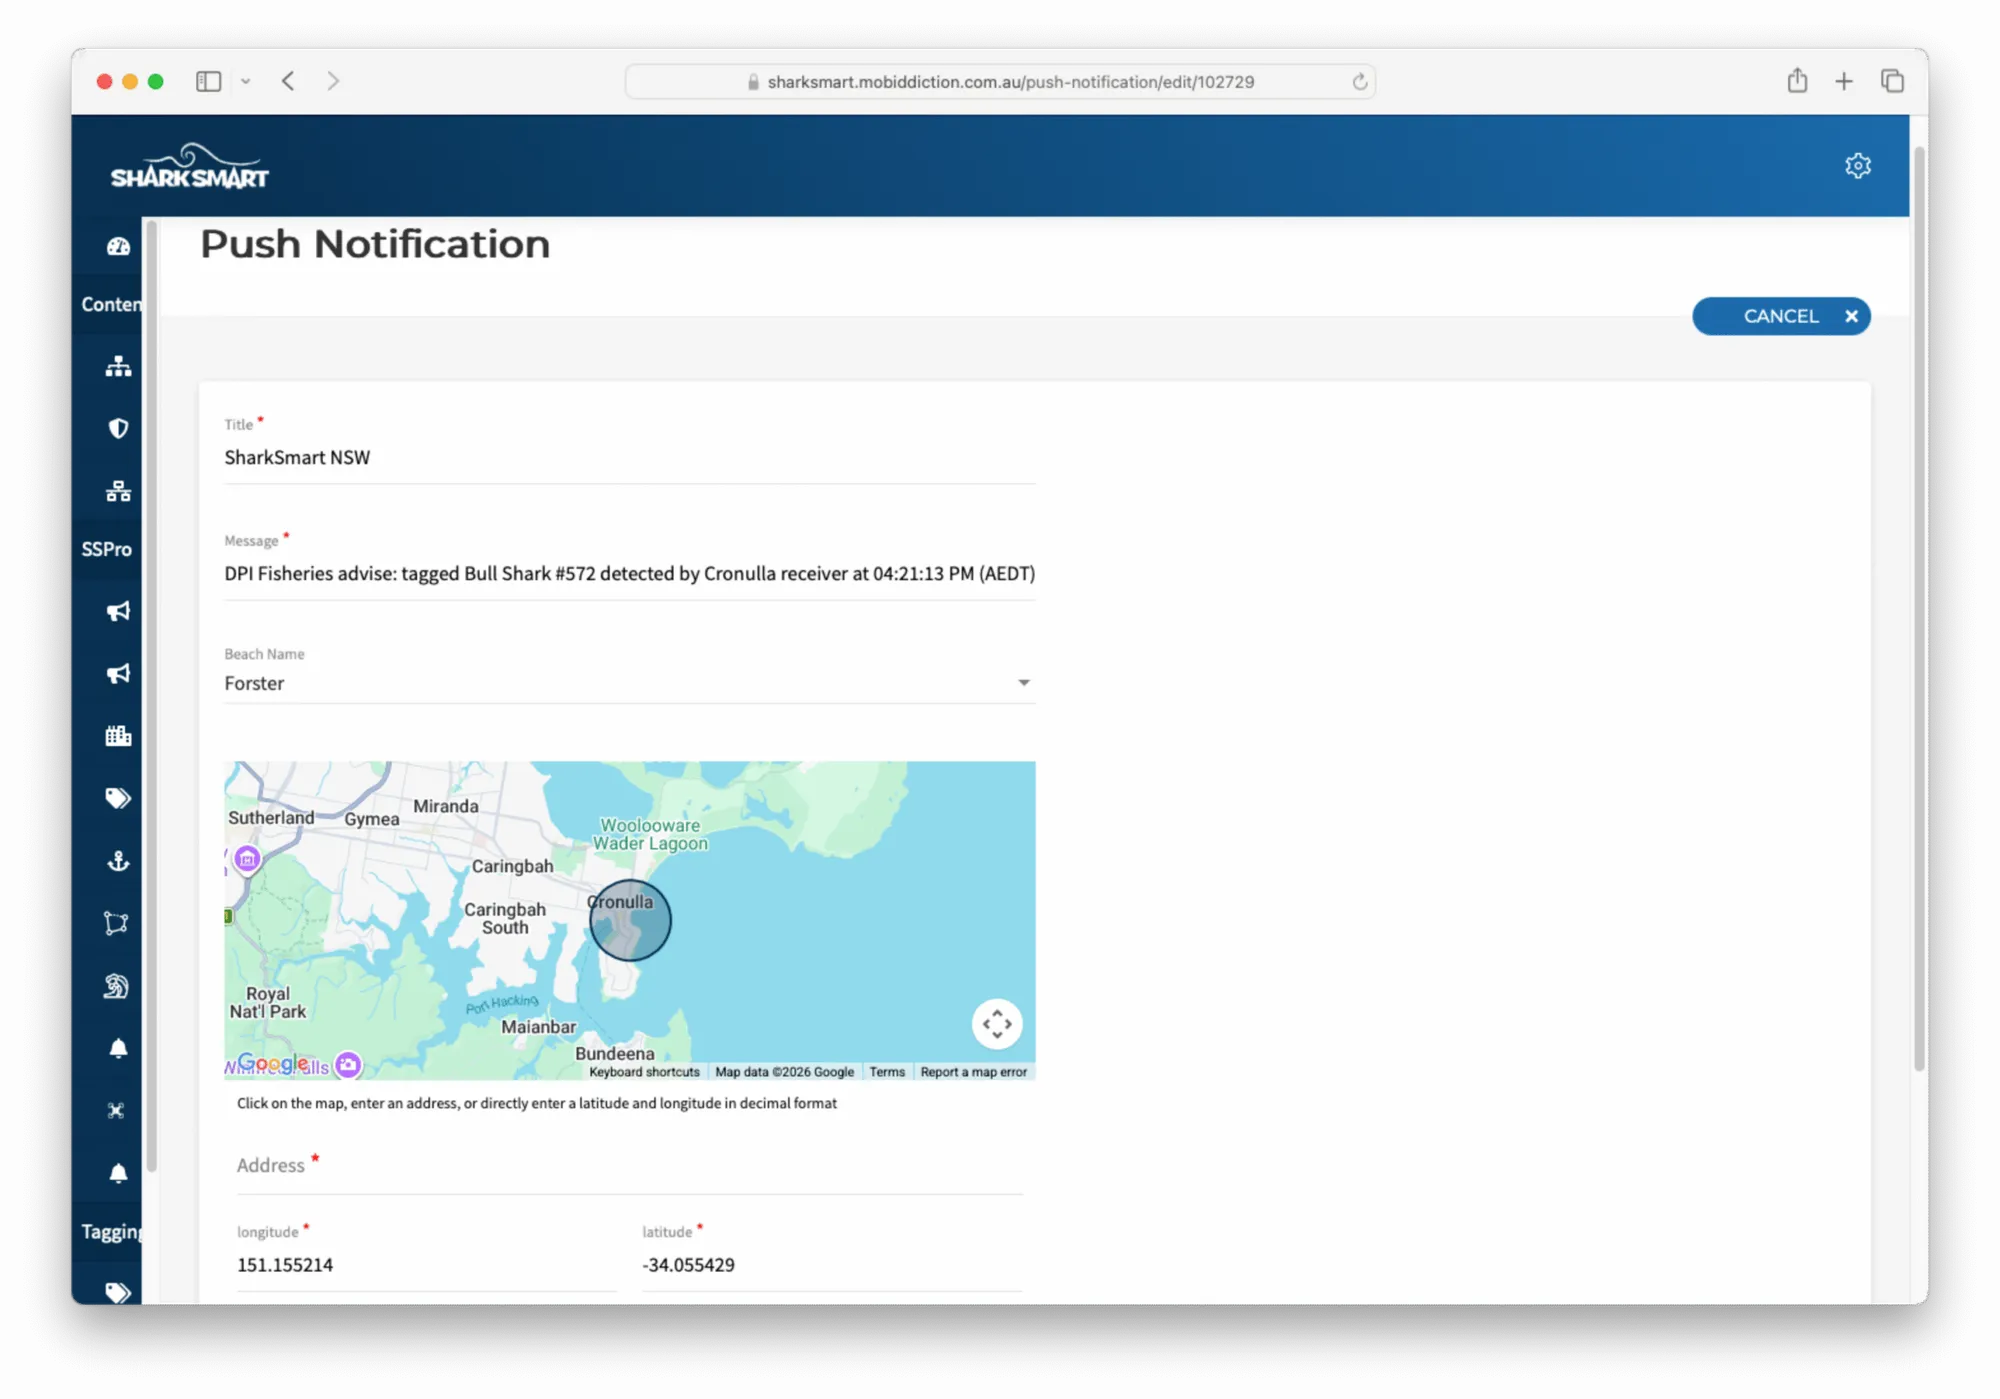Viewport: 2000px width, 1399px height.
Task: Click the megaphone icon directly below SSPro
Action: coord(118,611)
